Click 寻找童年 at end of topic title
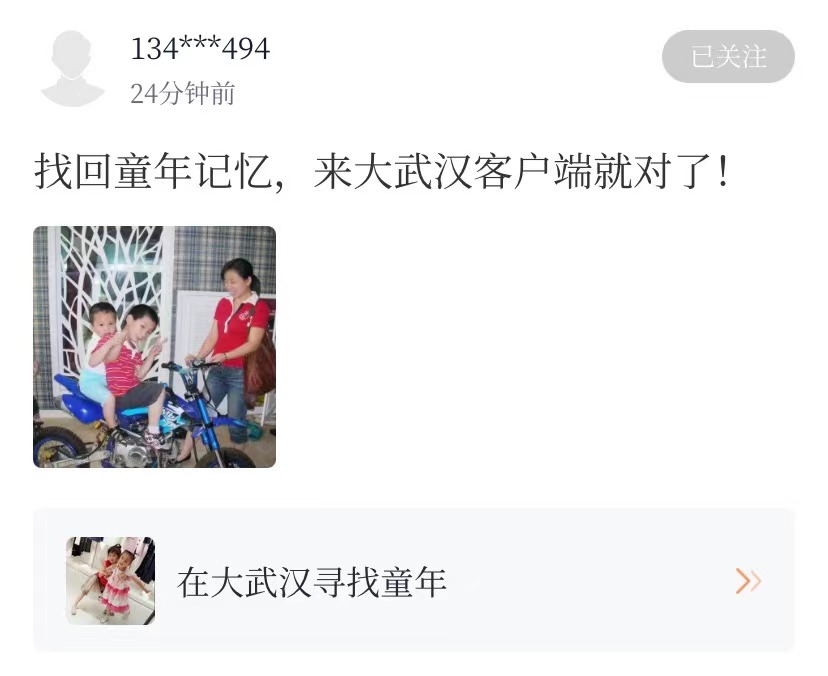 379,582
